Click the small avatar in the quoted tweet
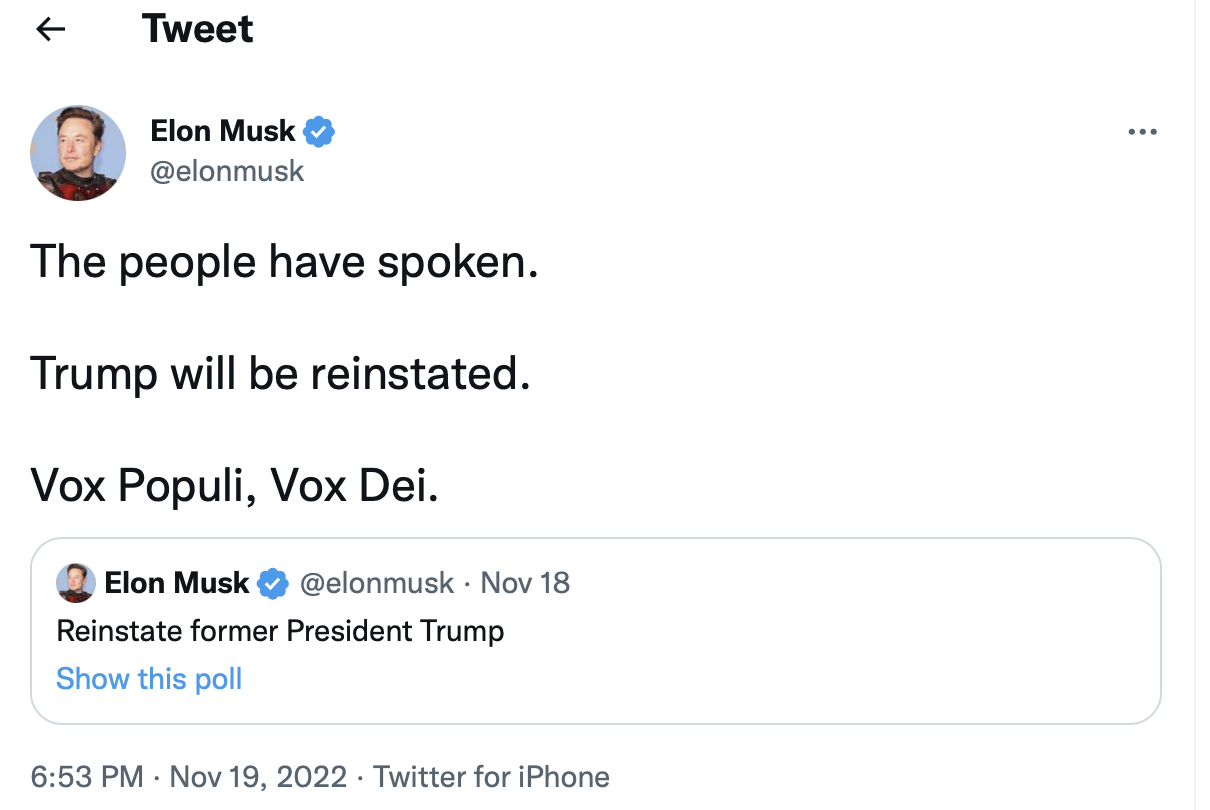Screen dimensions: 1210x810 coord(76,583)
